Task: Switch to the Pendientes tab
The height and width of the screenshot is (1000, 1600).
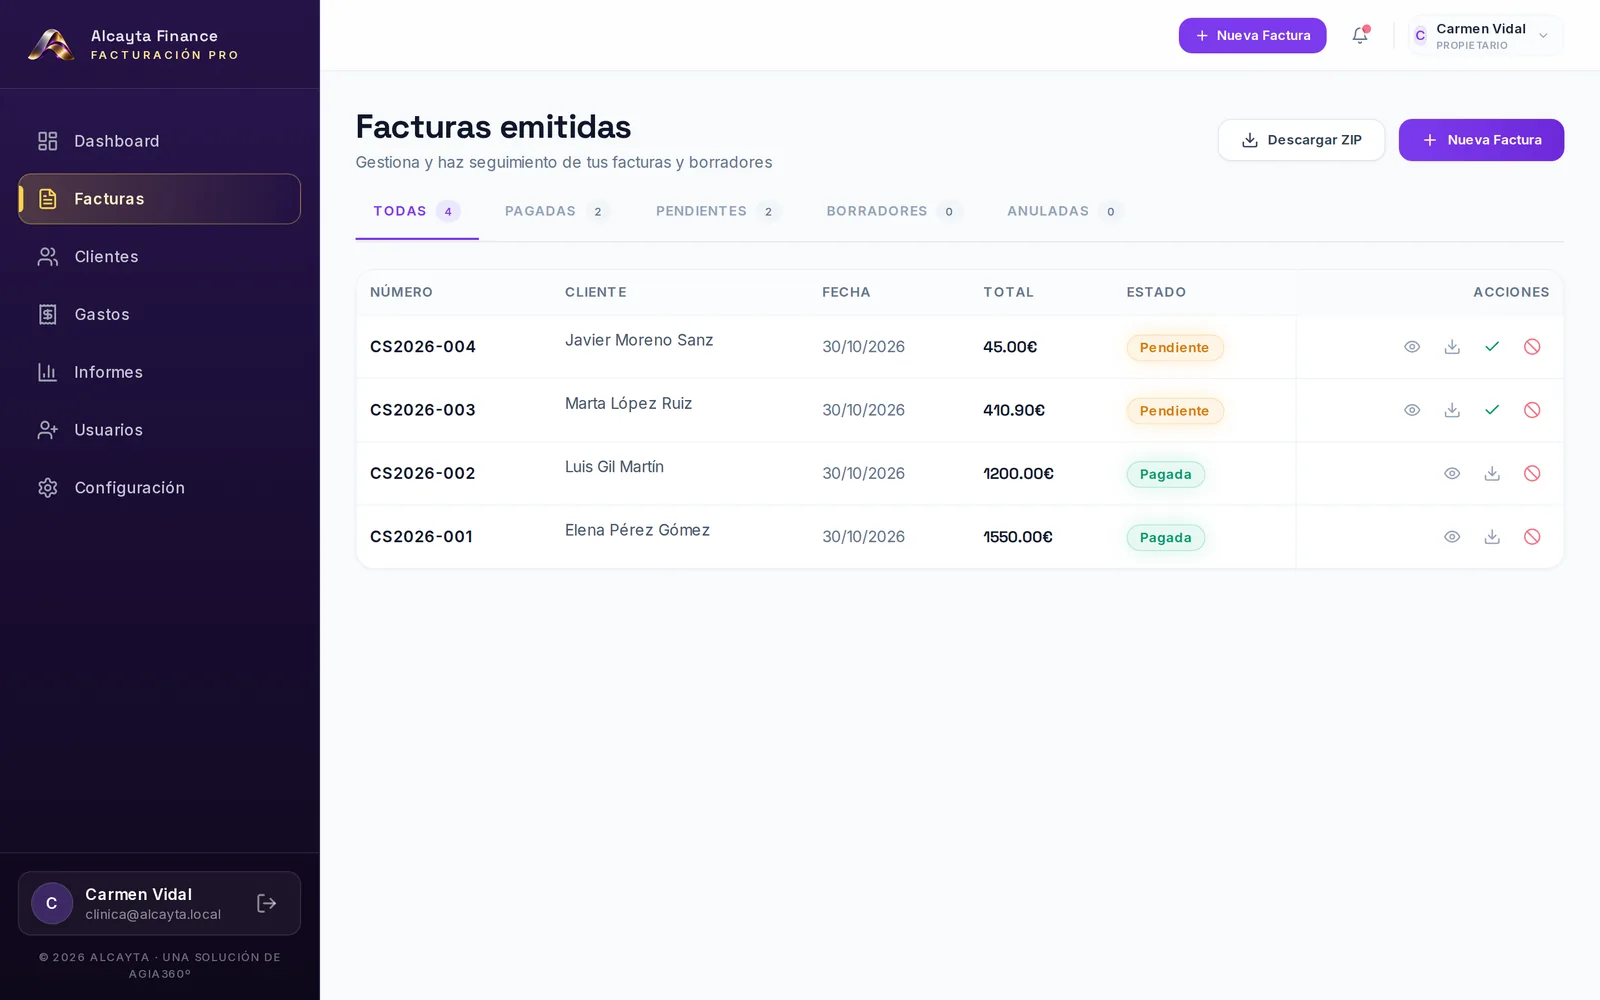Action: pyautogui.click(x=718, y=211)
